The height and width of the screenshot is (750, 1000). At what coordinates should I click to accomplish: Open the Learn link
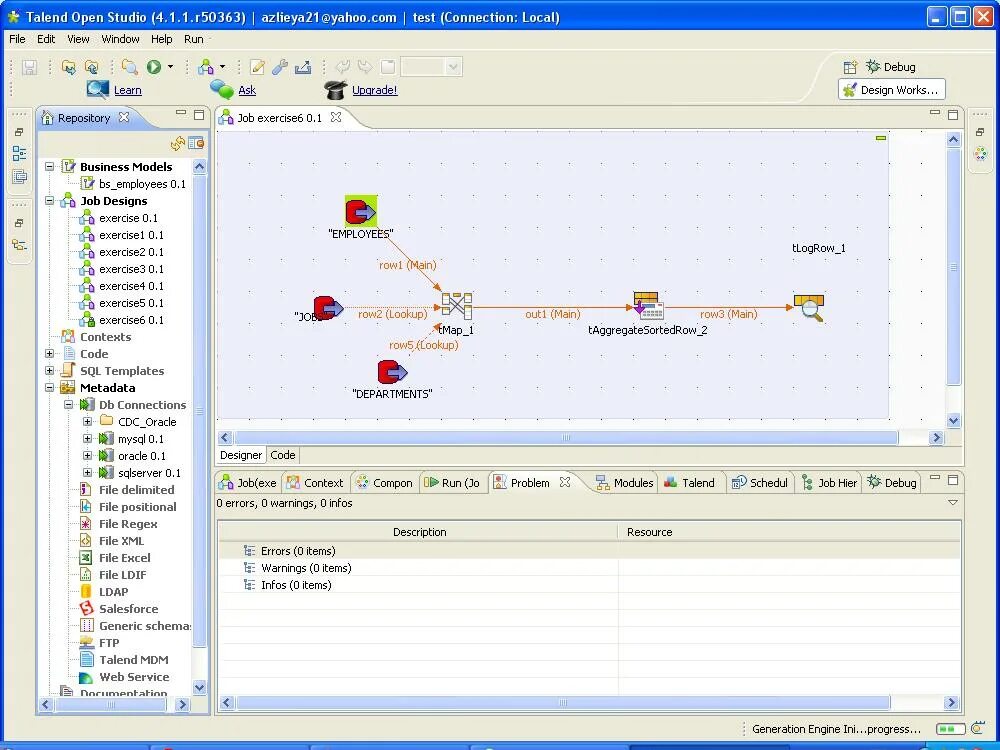point(128,91)
